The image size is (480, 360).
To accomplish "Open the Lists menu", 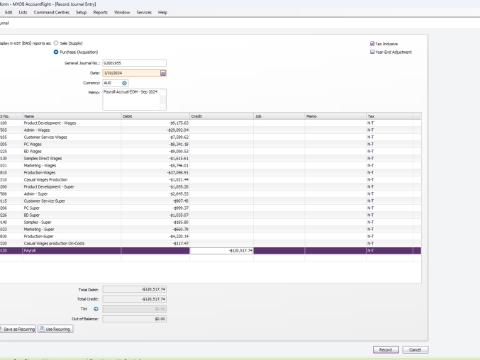I will (x=23, y=12).
